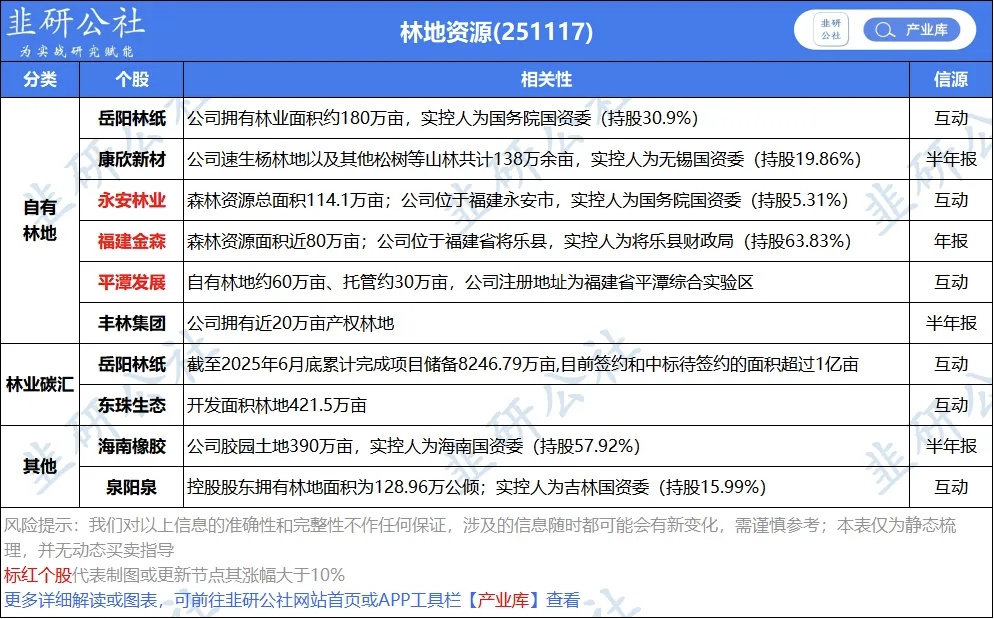Image resolution: width=994 pixels, height=619 pixels.
Task: Click the 个股 column header
Action: tap(131, 79)
